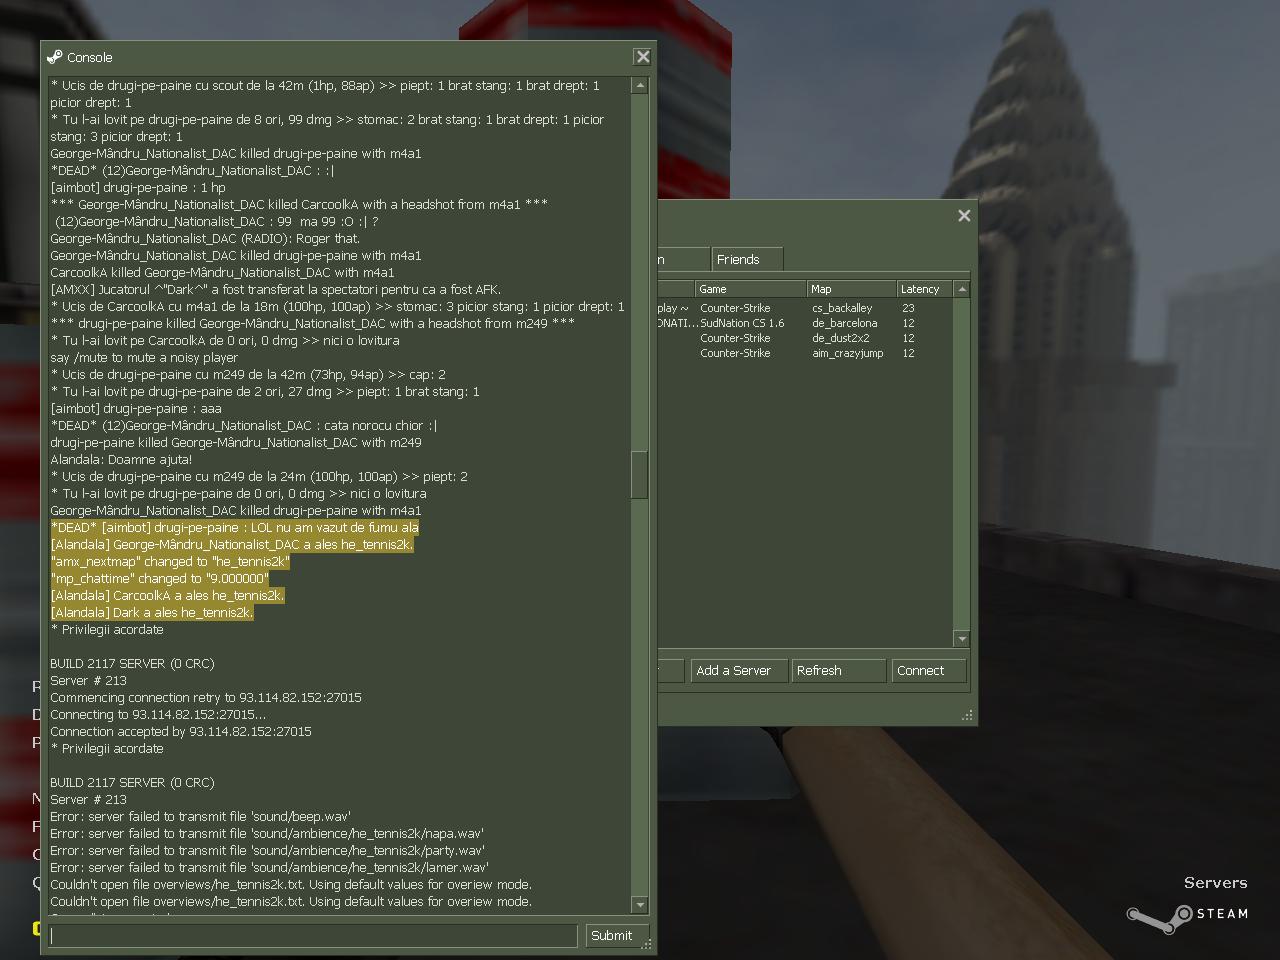Viewport: 1280px width, 960px height.
Task: Click the 'Alandala: Doamne ajuta!' chat line
Action: 121,460
